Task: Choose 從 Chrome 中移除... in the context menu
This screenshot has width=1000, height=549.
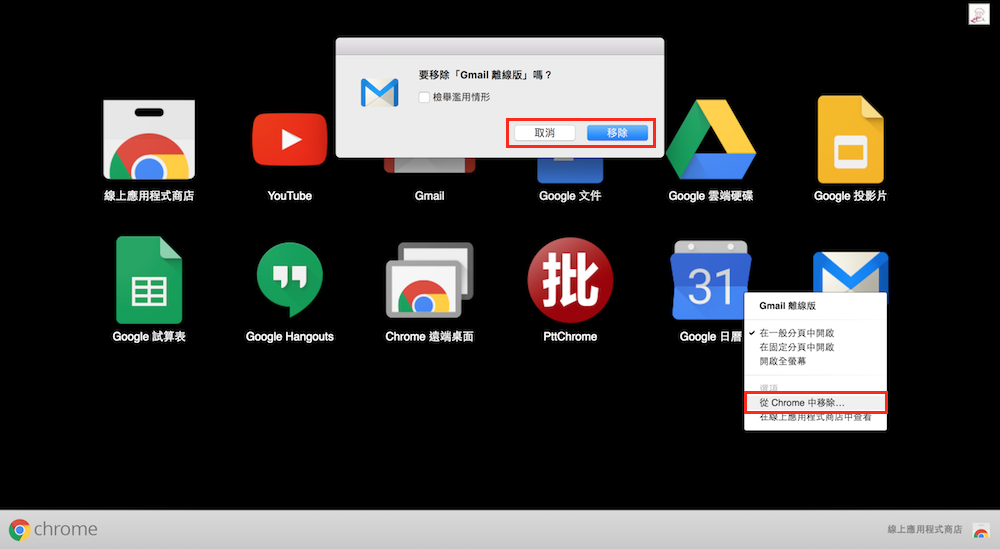Action: click(x=815, y=403)
